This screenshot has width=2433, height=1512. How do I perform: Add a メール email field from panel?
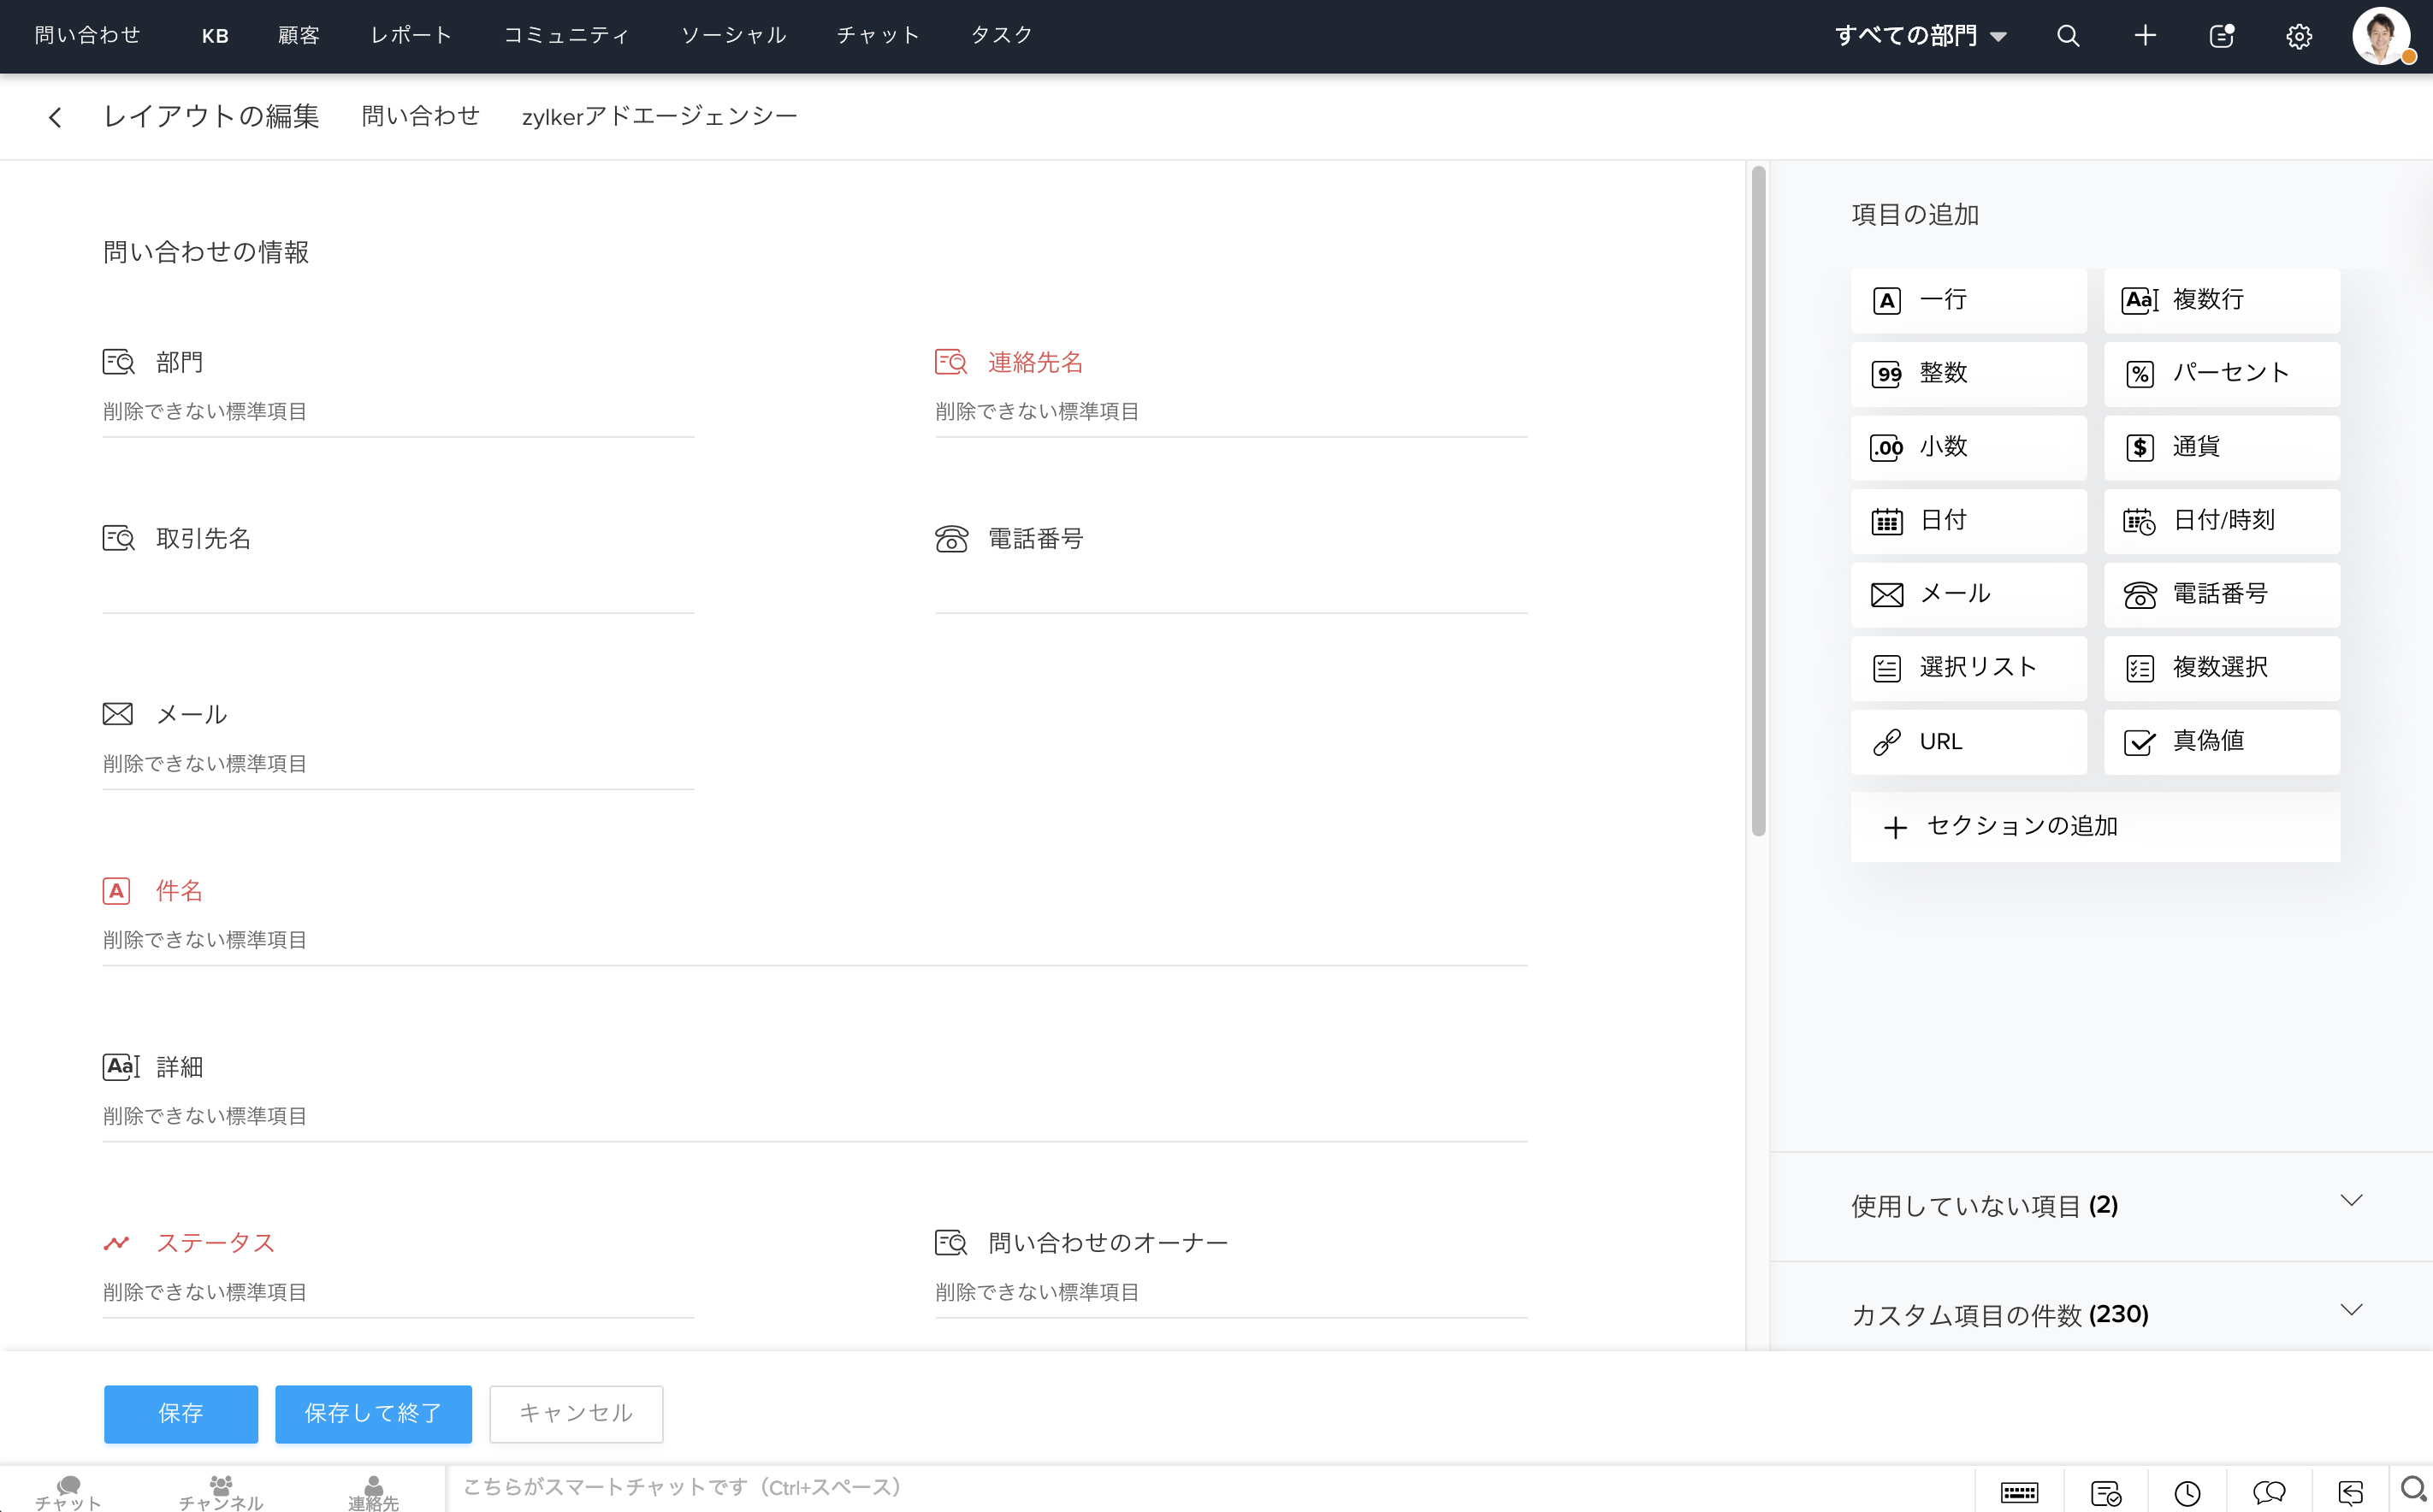[1968, 594]
